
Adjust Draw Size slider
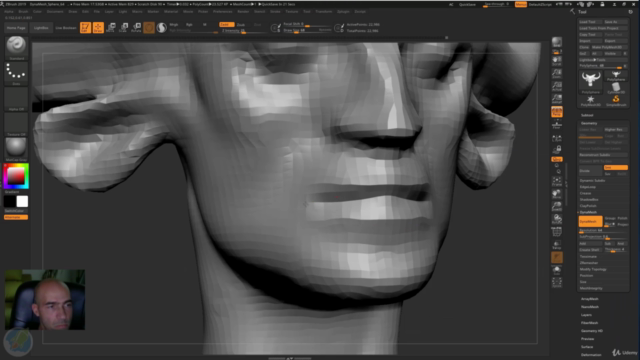(306, 30)
